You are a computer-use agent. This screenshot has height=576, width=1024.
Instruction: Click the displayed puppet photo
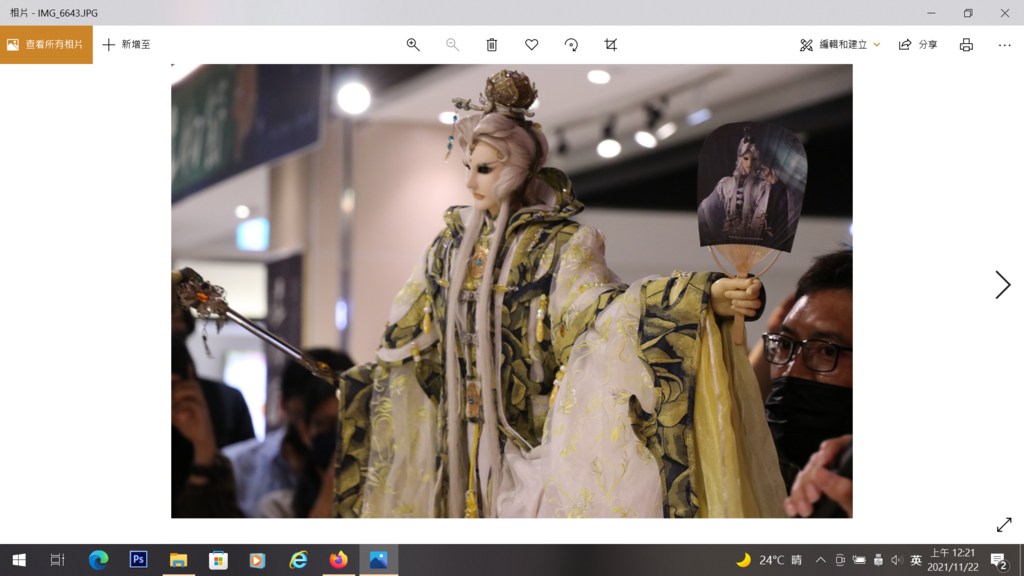pyautogui.click(x=511, y=291)
